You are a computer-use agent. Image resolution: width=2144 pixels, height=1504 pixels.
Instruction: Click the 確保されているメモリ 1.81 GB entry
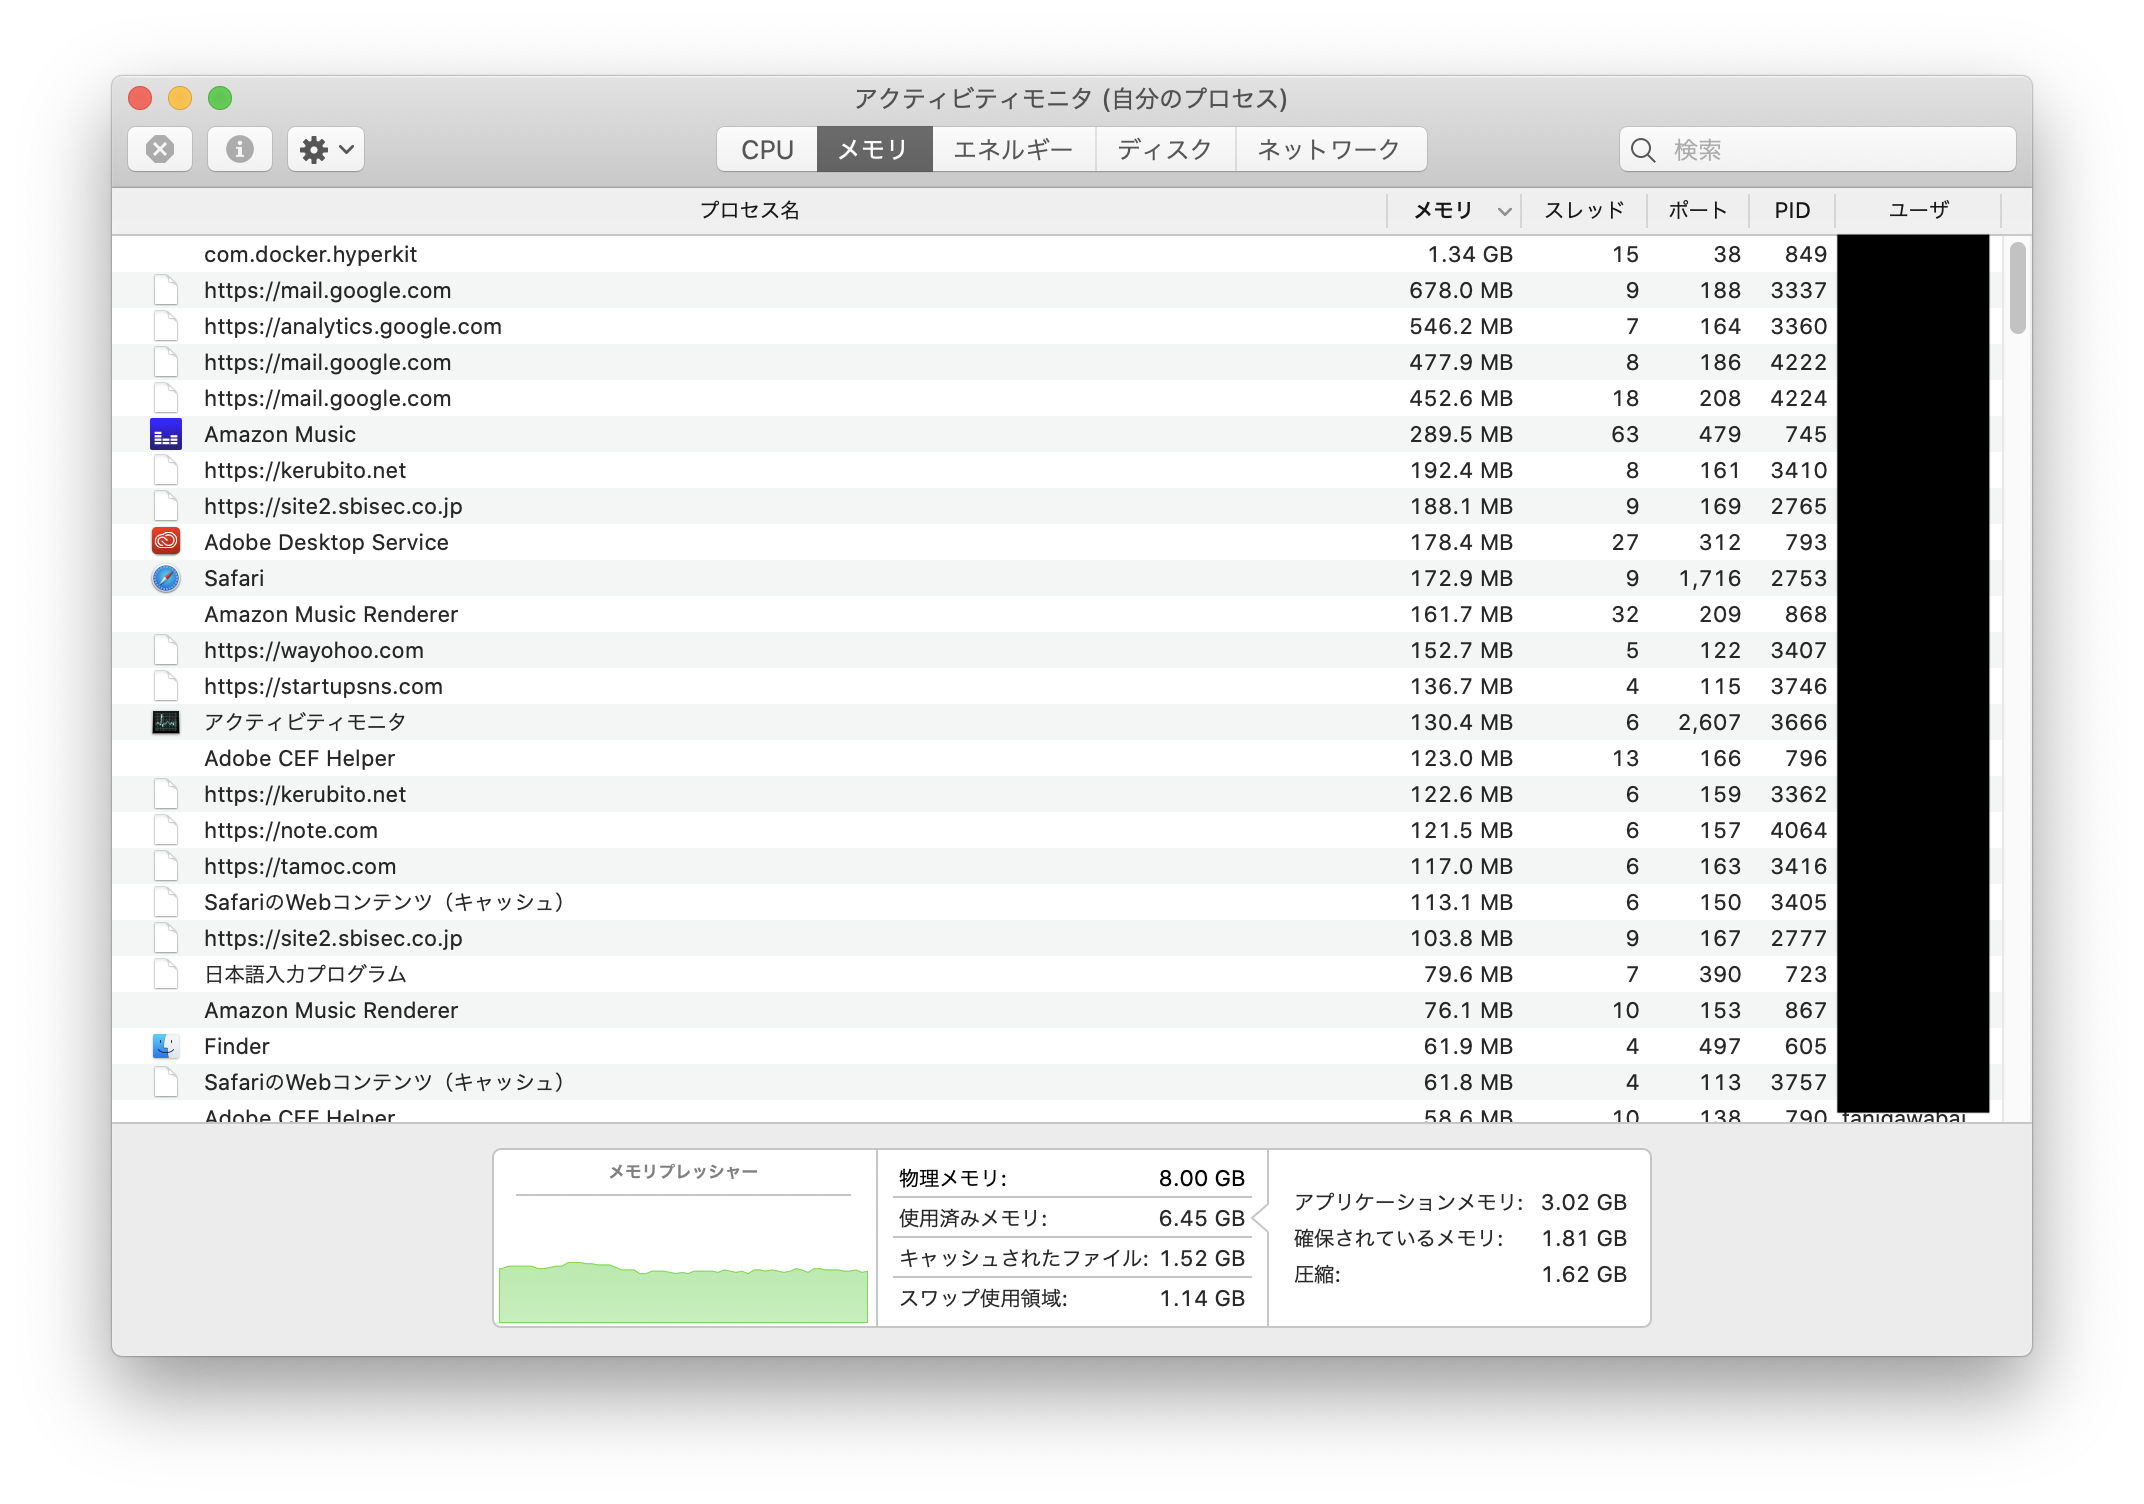click(1460, 1238)
